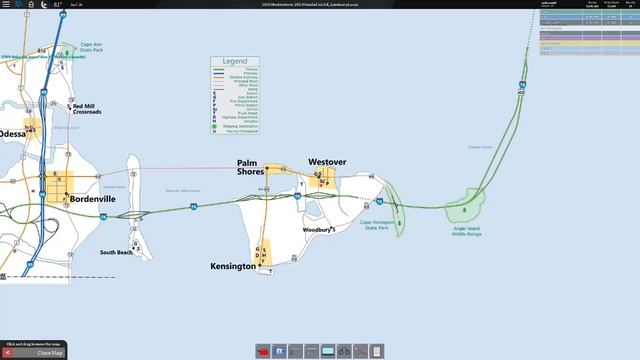Click the green shipping destination icon in Legend

pos(214,127)
